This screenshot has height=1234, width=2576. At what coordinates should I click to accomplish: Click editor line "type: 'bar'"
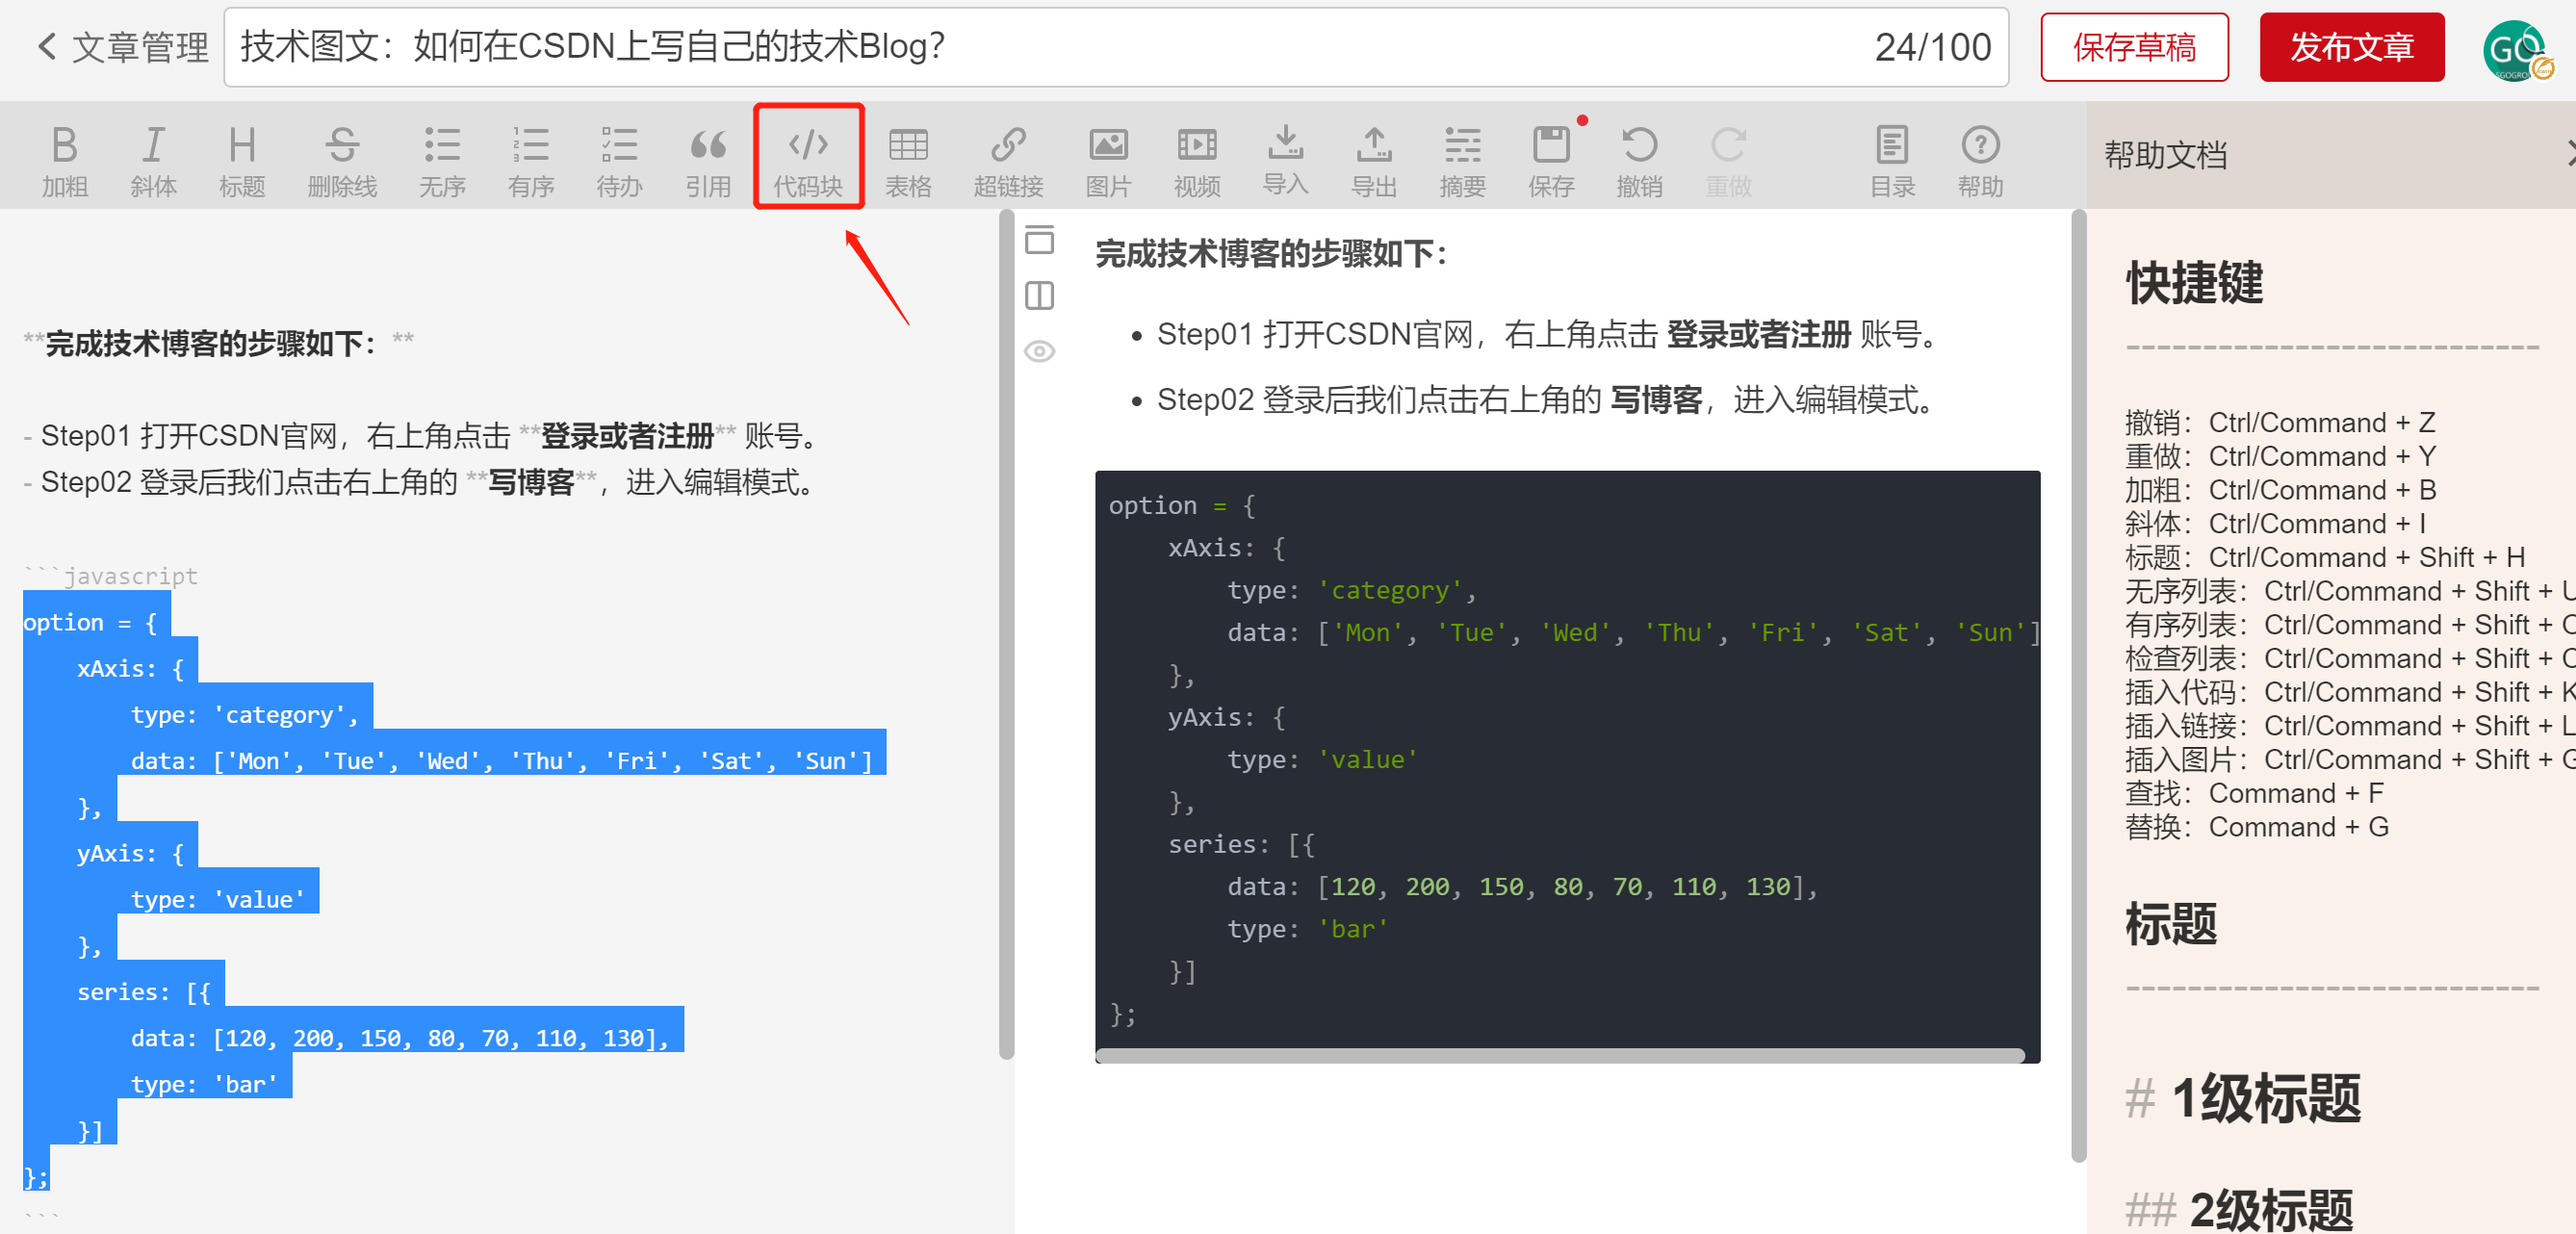tap(204, 1084)
